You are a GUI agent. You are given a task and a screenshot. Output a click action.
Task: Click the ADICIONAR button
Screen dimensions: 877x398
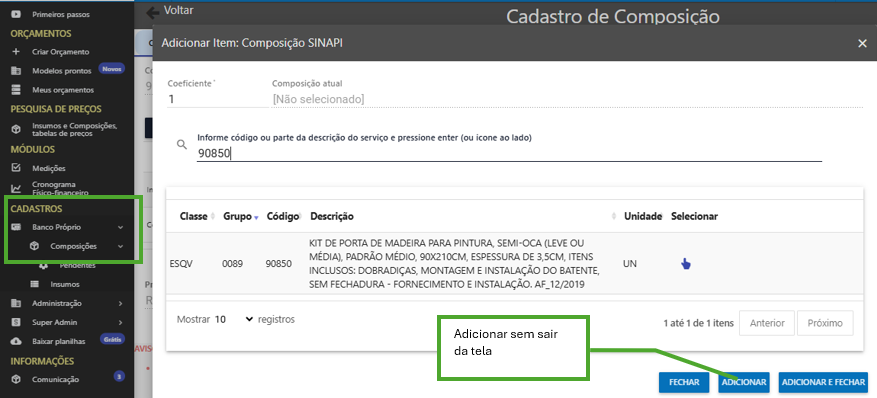(x=744, y=382)
